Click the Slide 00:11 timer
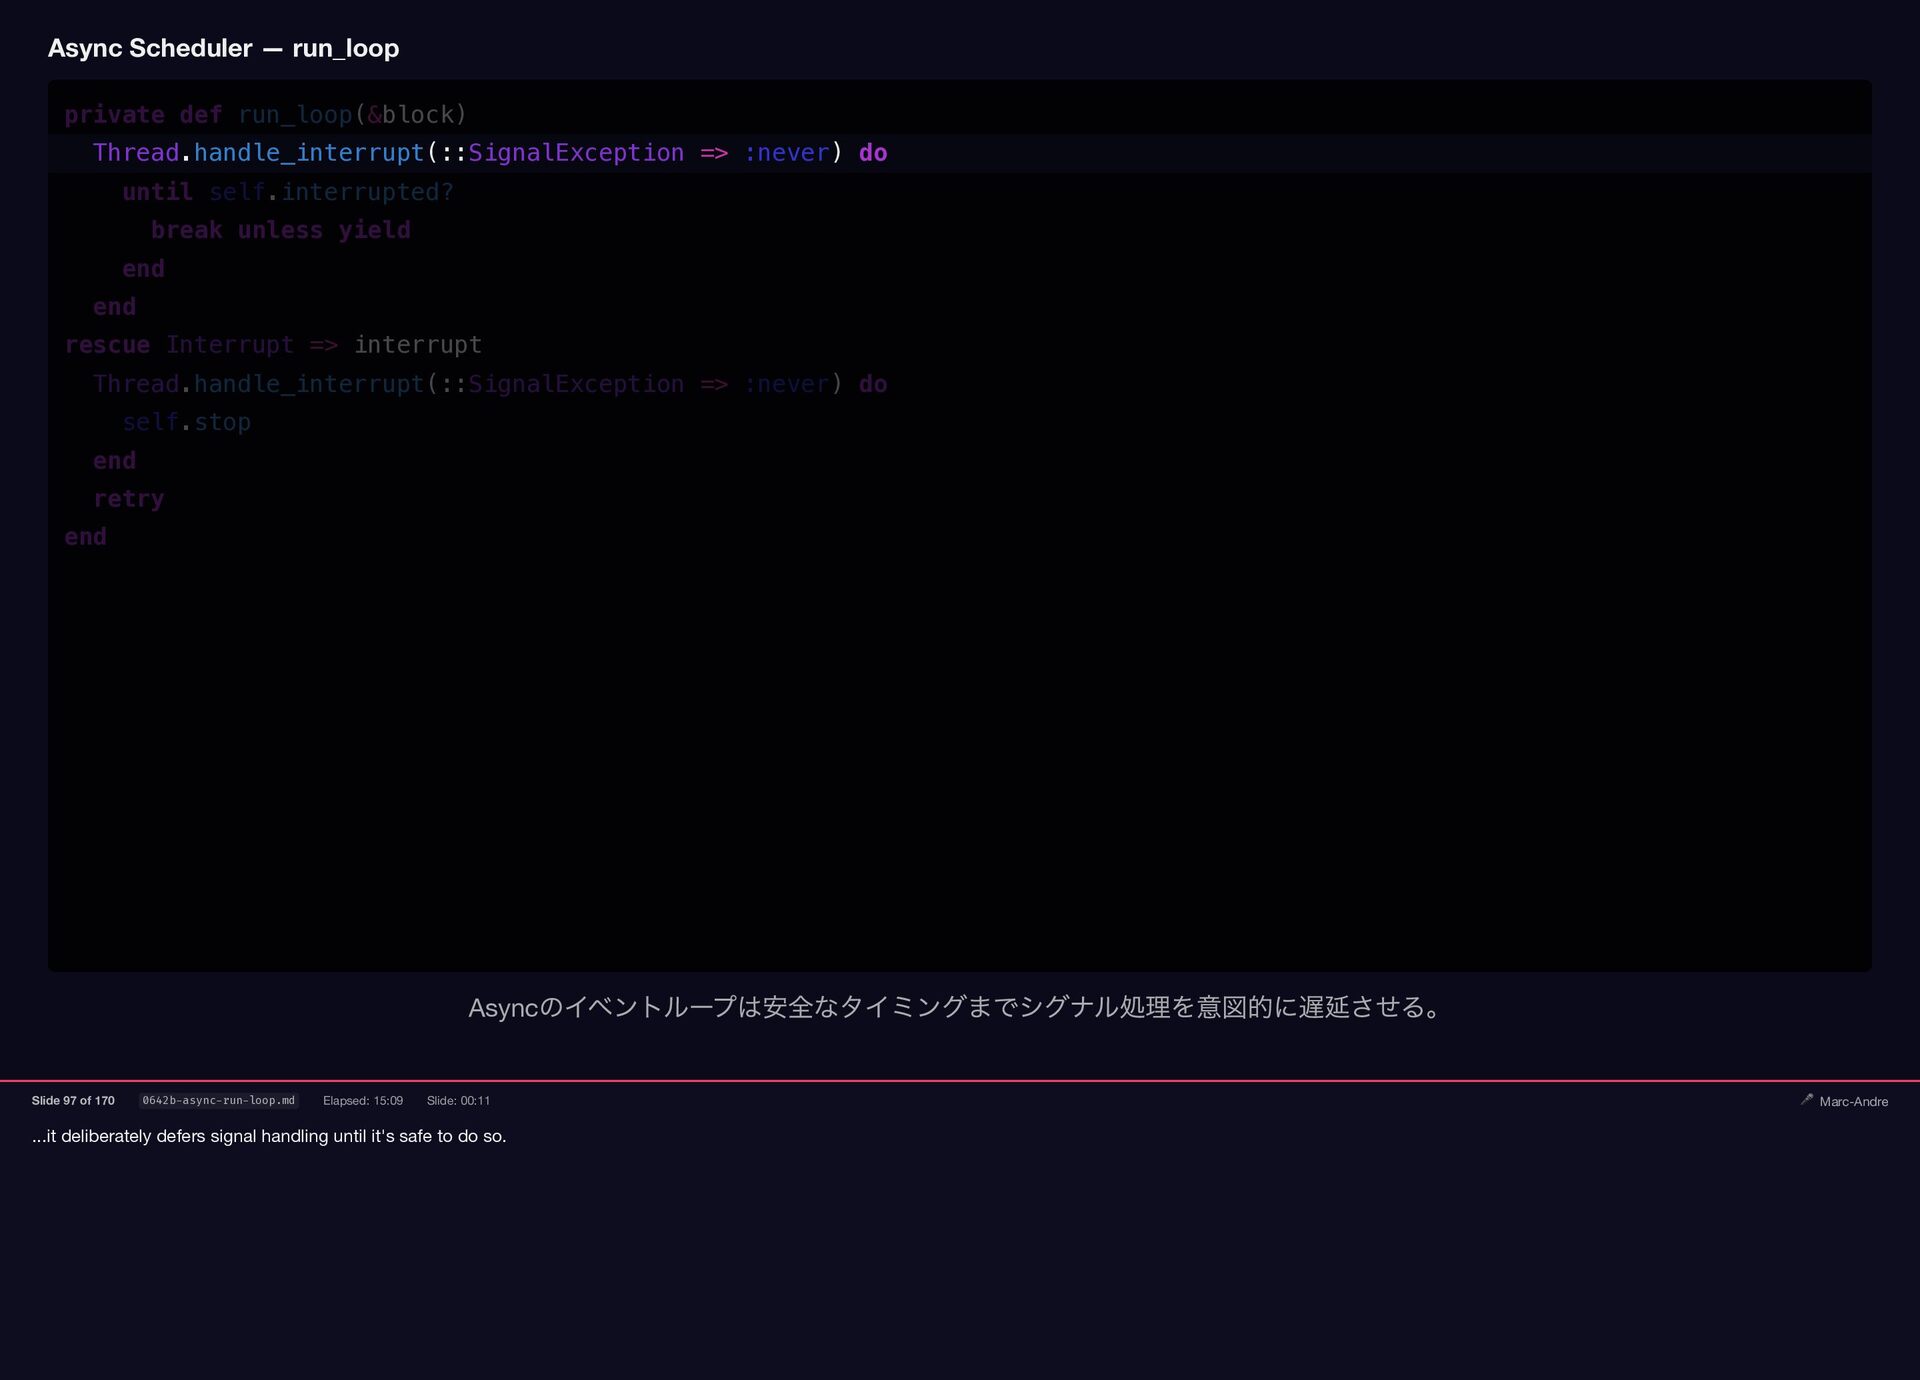 click(458, 1100)
